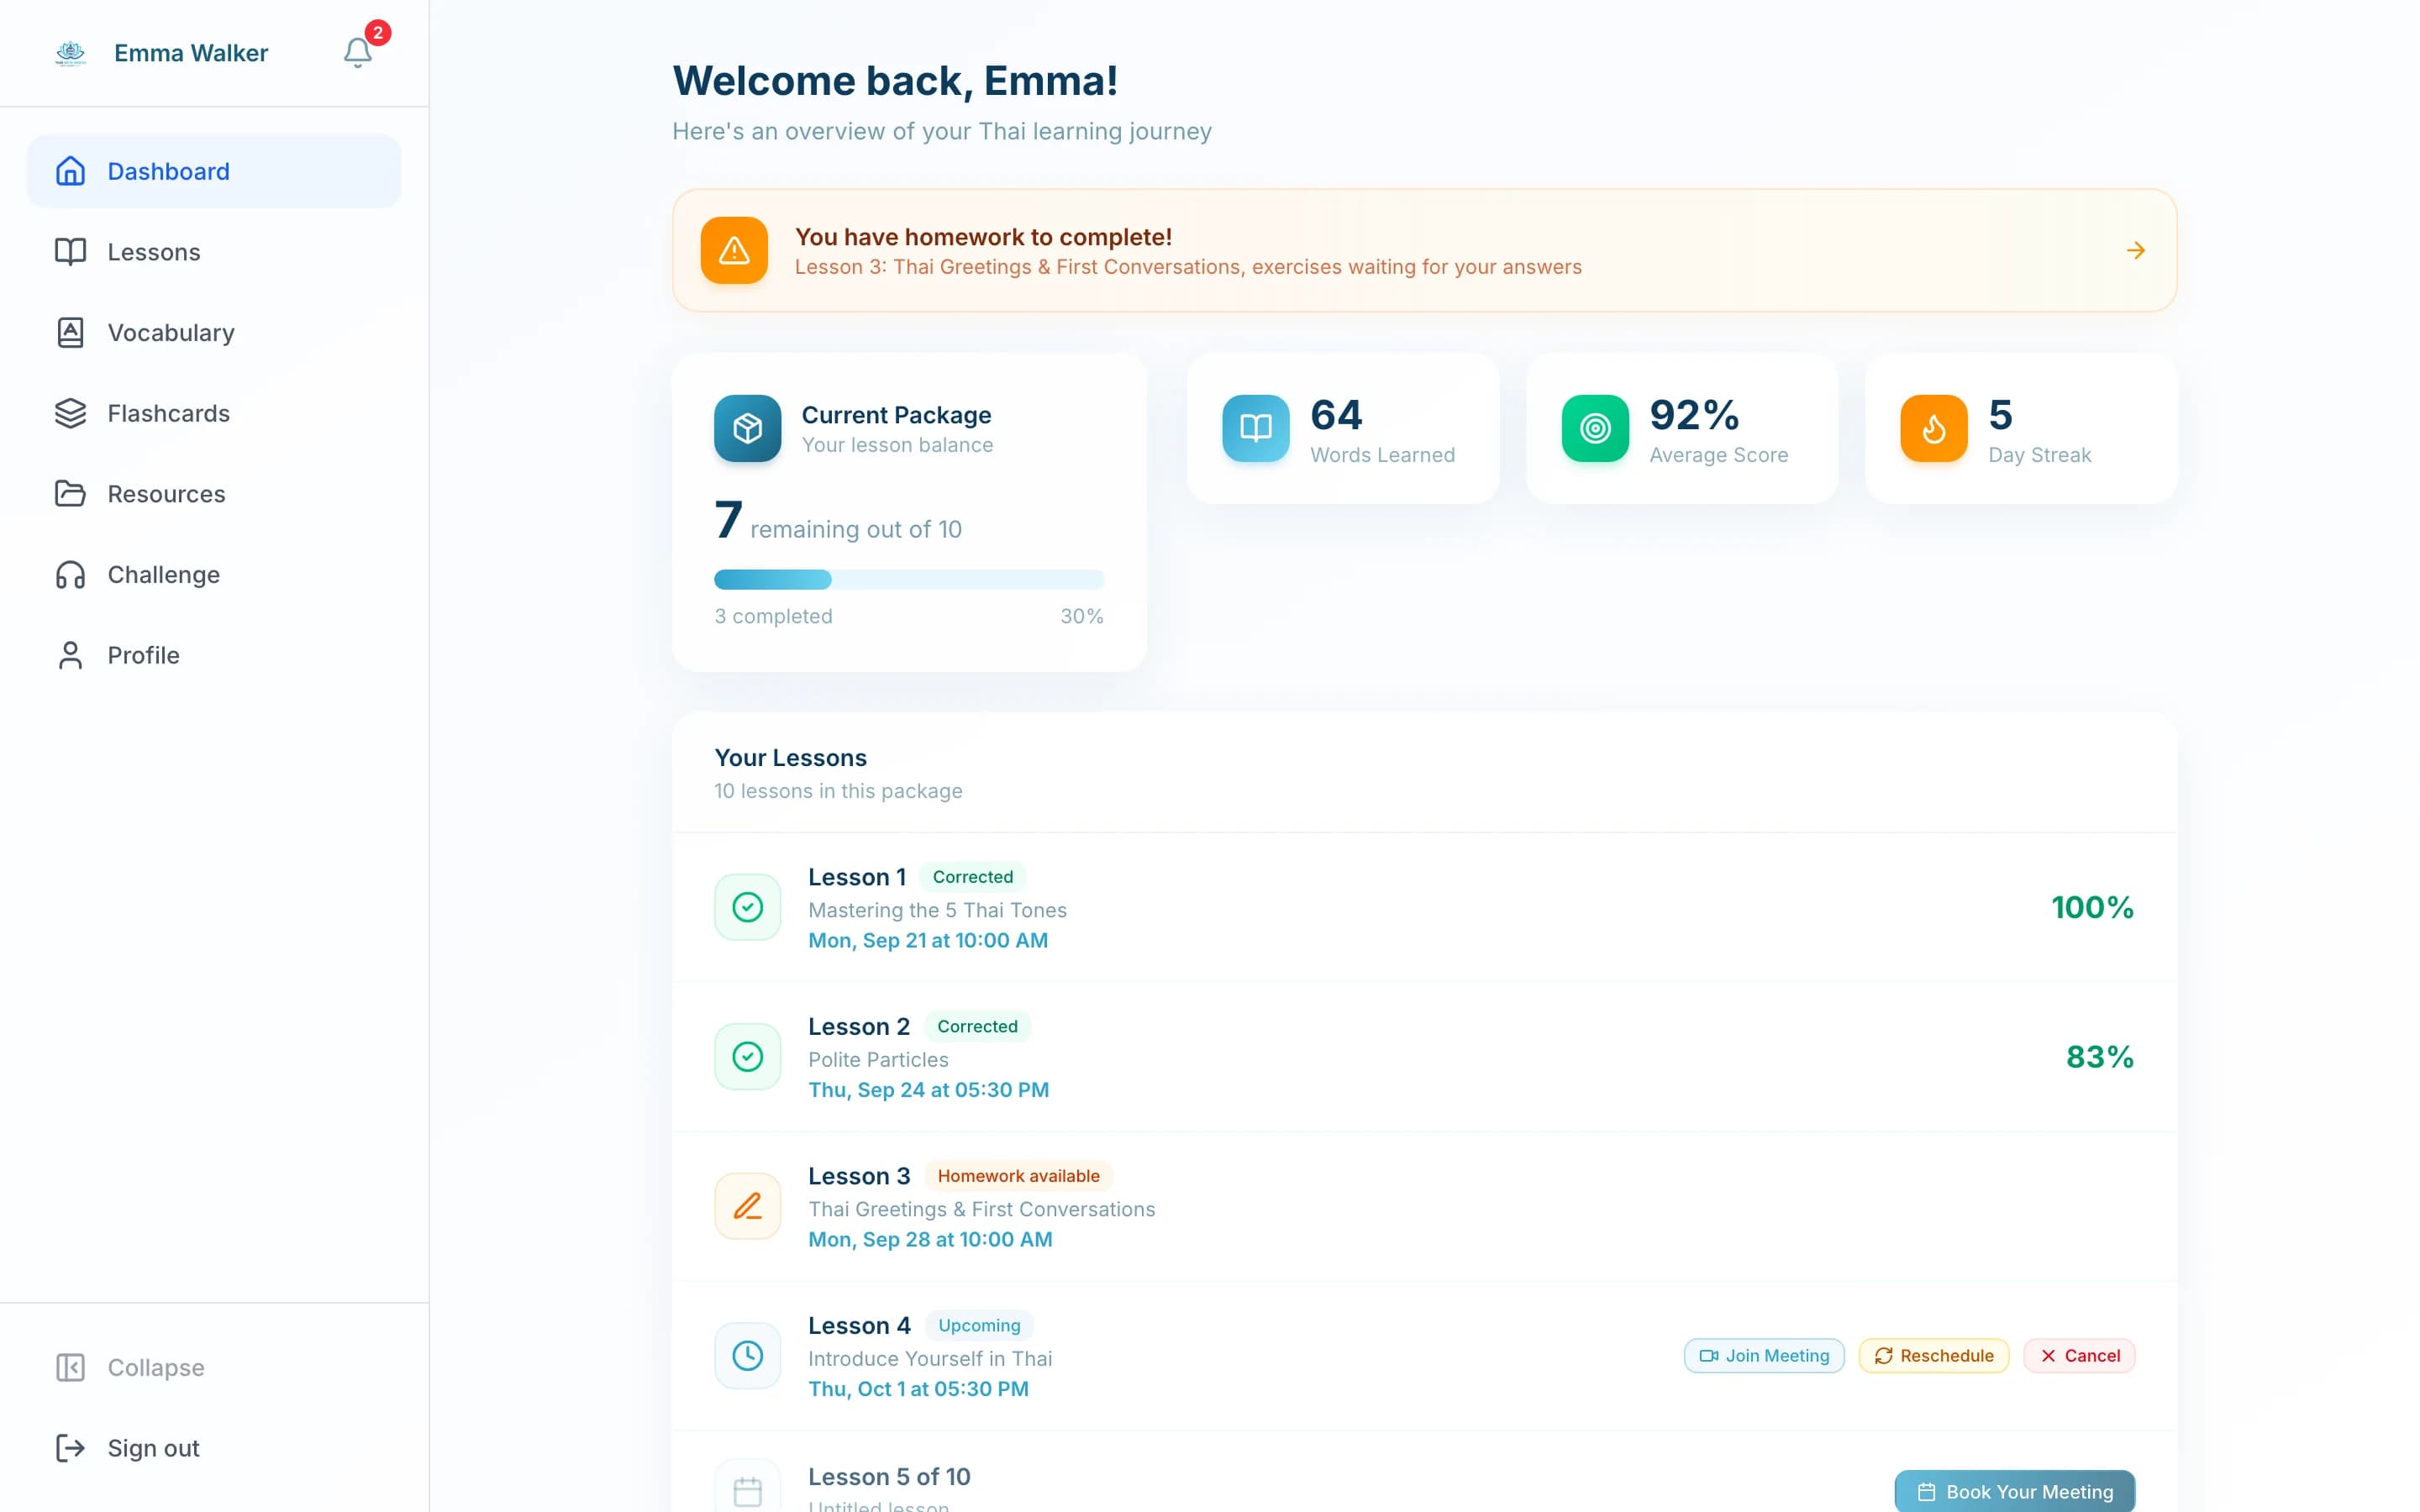Image resolution: width=2420 pixels, height=1512 pixels.
Task: Click 'Mon, Sep 28 at 10:00 AM' date
Action: pyautogui.click(x=930, y=1239)
